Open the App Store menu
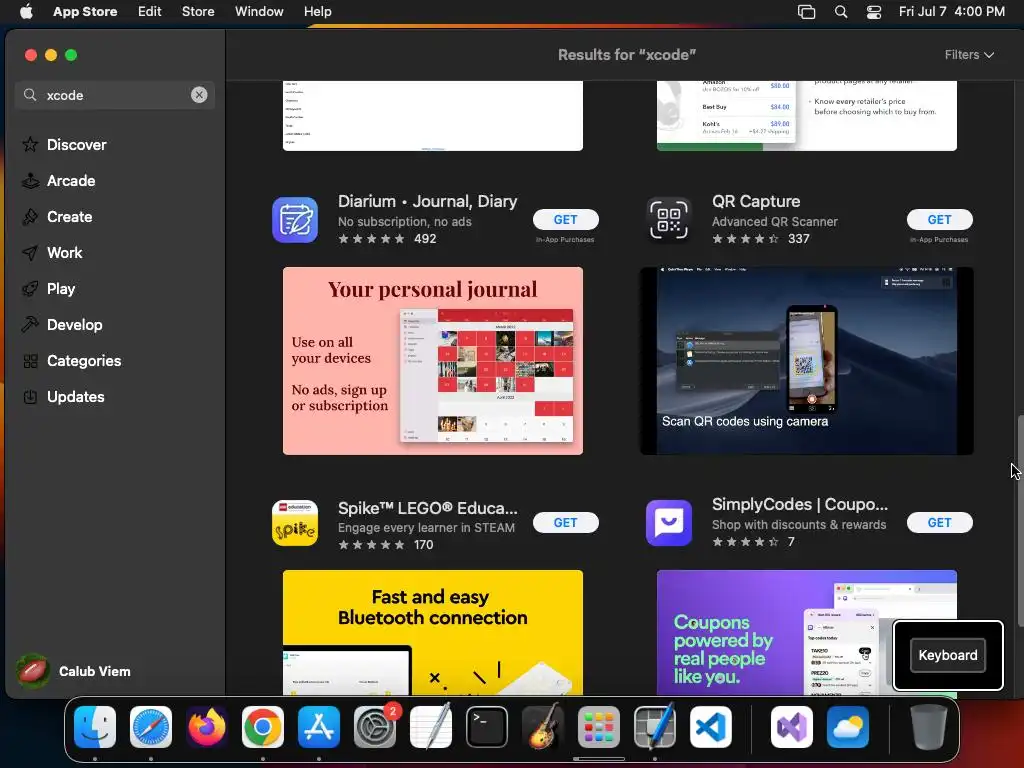This screenshot has width=1024, height=768. [x=85, y=12]
